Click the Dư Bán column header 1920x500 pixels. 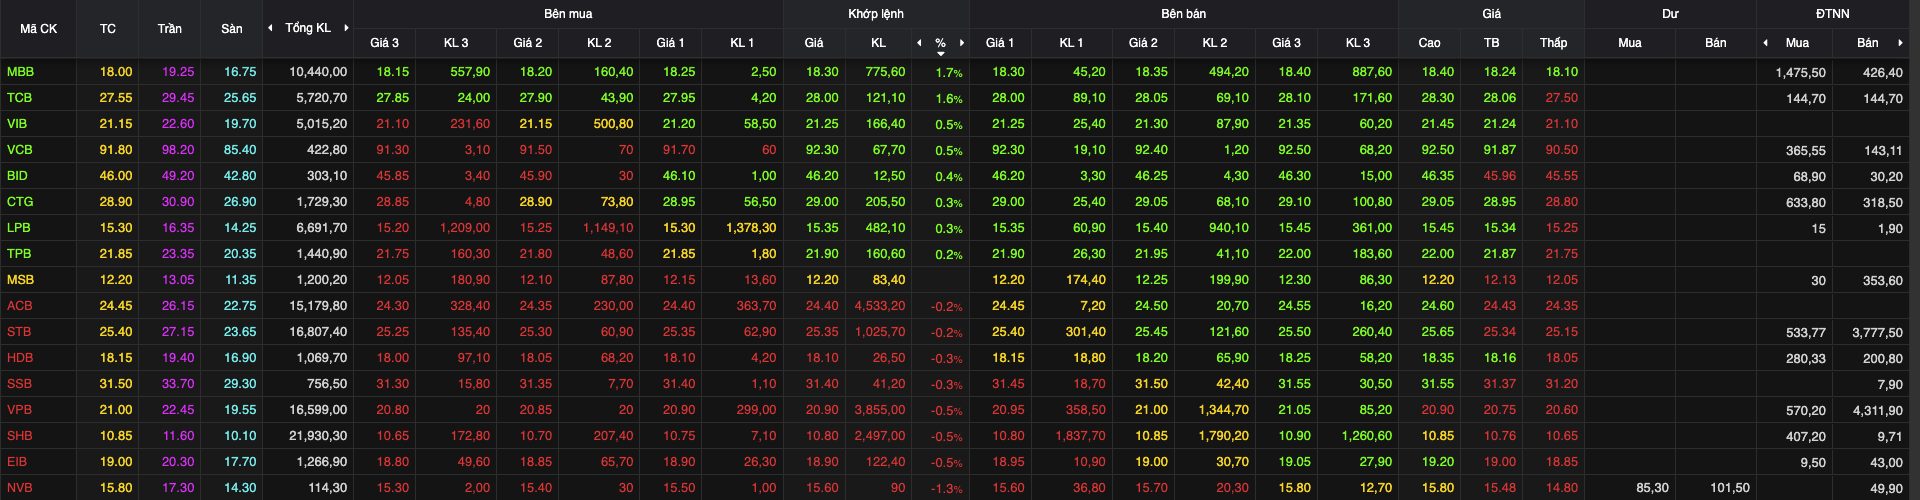pos(1716,43)
